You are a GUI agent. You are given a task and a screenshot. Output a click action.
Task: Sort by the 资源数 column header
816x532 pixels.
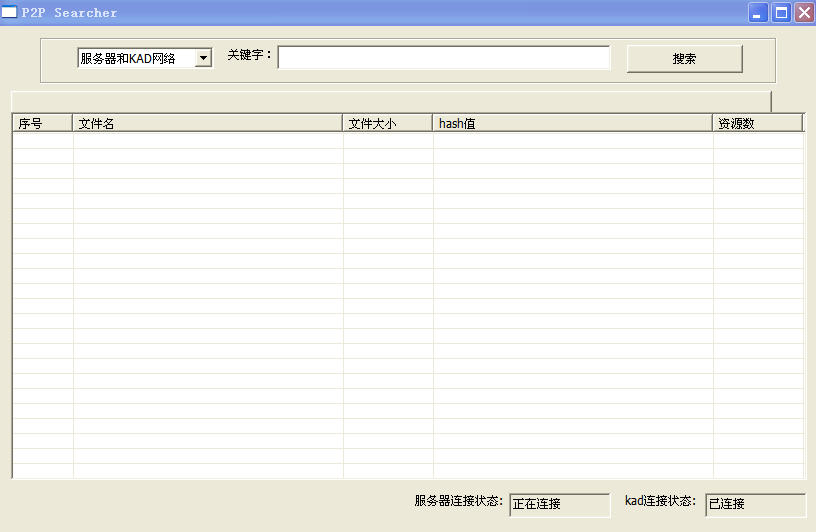coord(757,123)
